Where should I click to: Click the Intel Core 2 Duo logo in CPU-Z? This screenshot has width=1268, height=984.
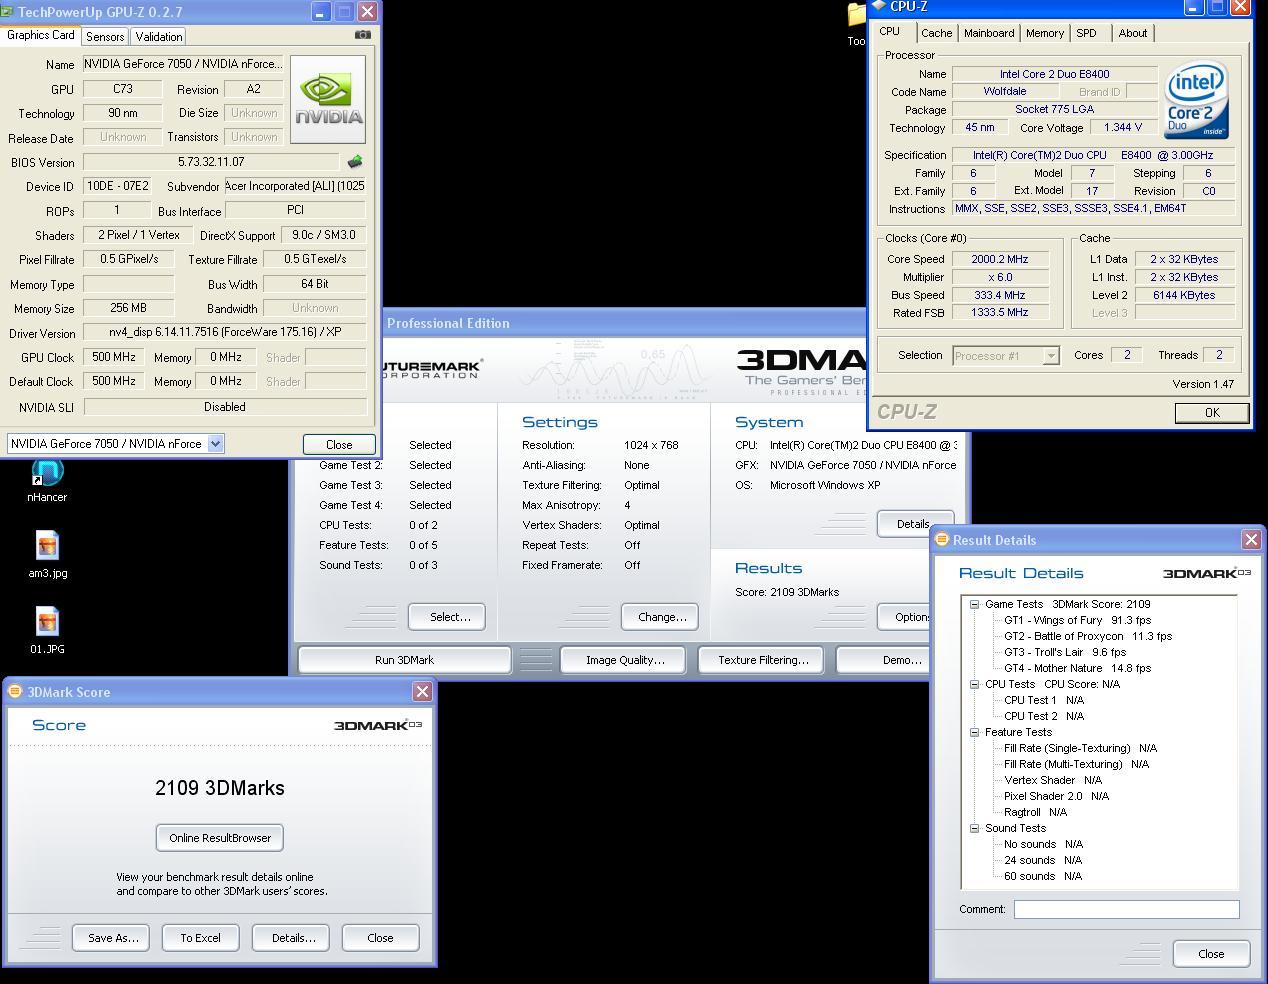click(1197, 102)
